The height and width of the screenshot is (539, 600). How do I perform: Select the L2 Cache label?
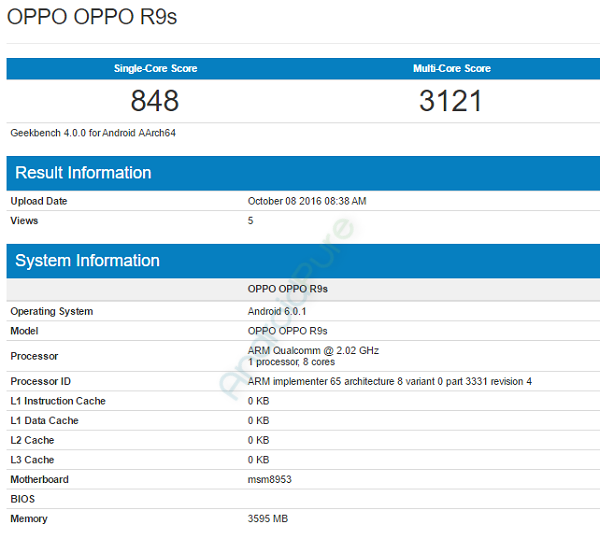tap(32, 440)
